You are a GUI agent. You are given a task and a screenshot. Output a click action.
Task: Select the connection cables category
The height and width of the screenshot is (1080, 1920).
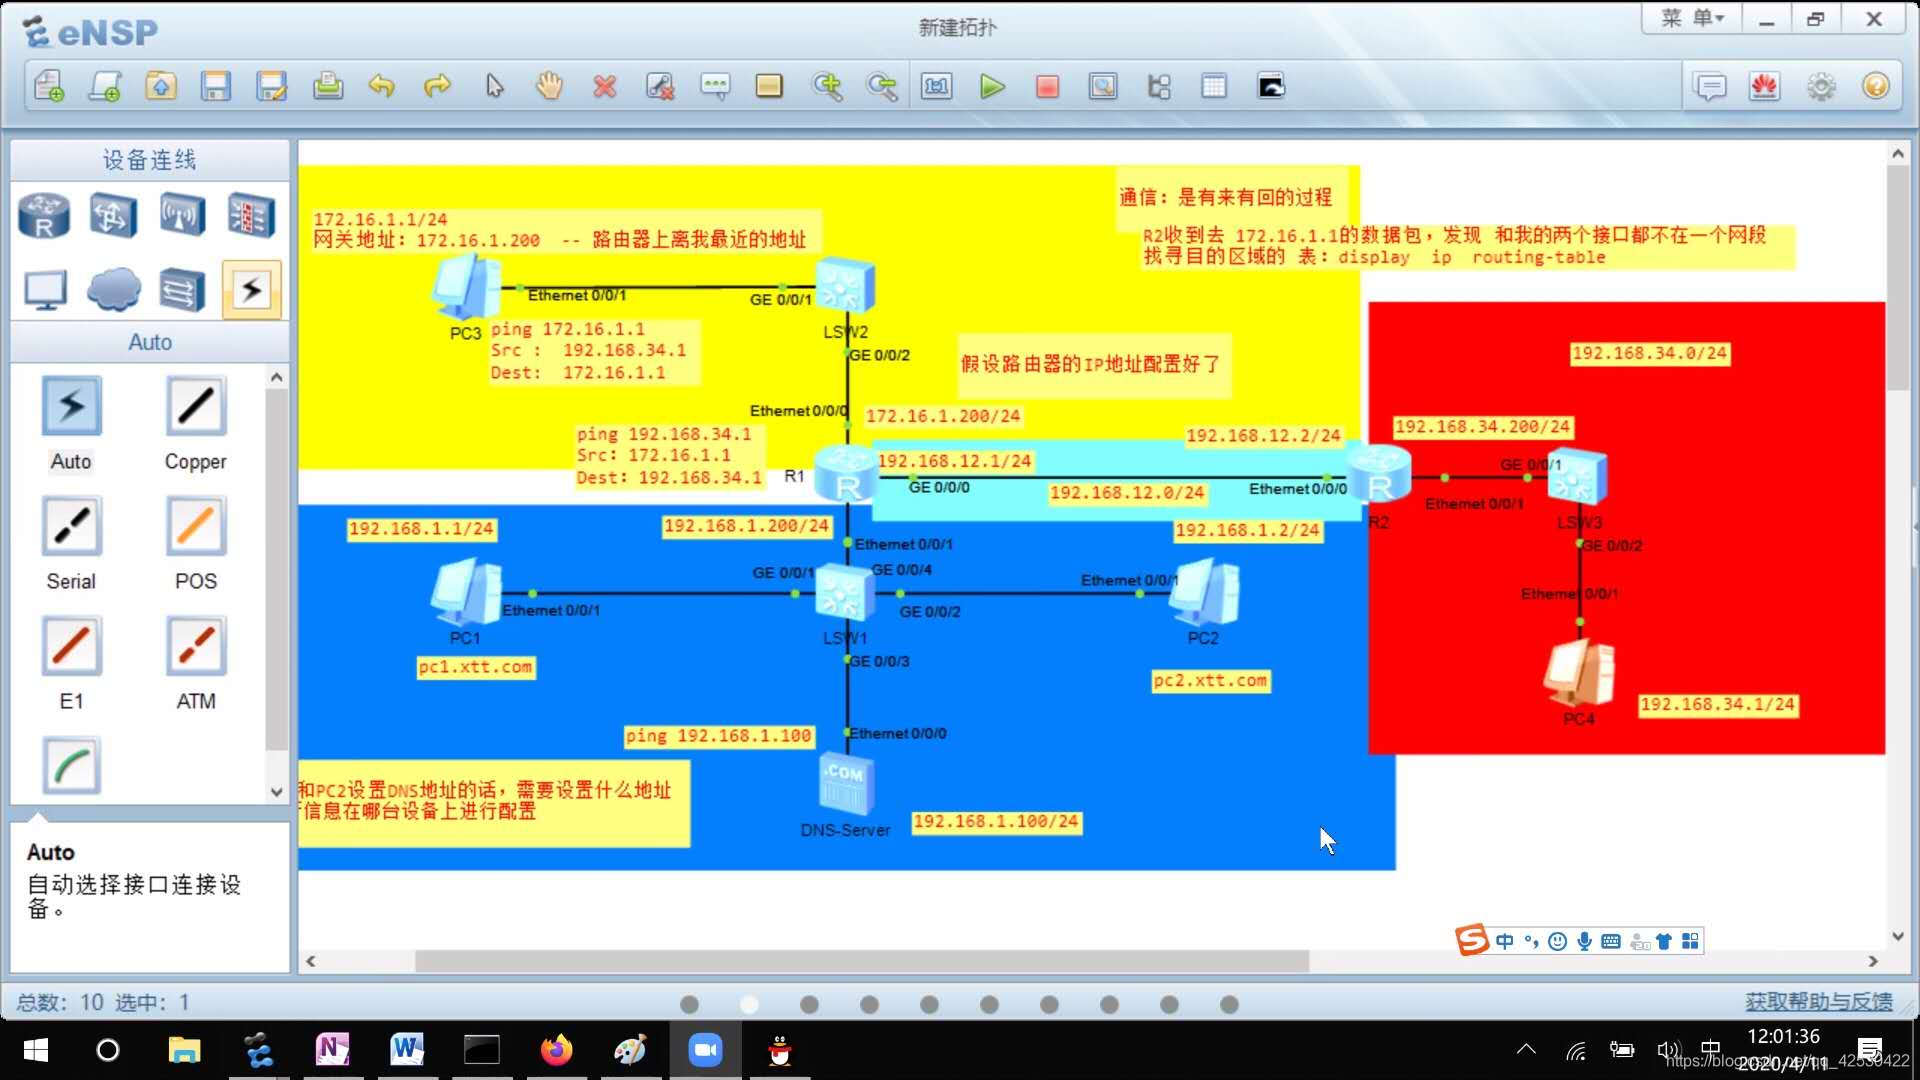pos(251,290)
